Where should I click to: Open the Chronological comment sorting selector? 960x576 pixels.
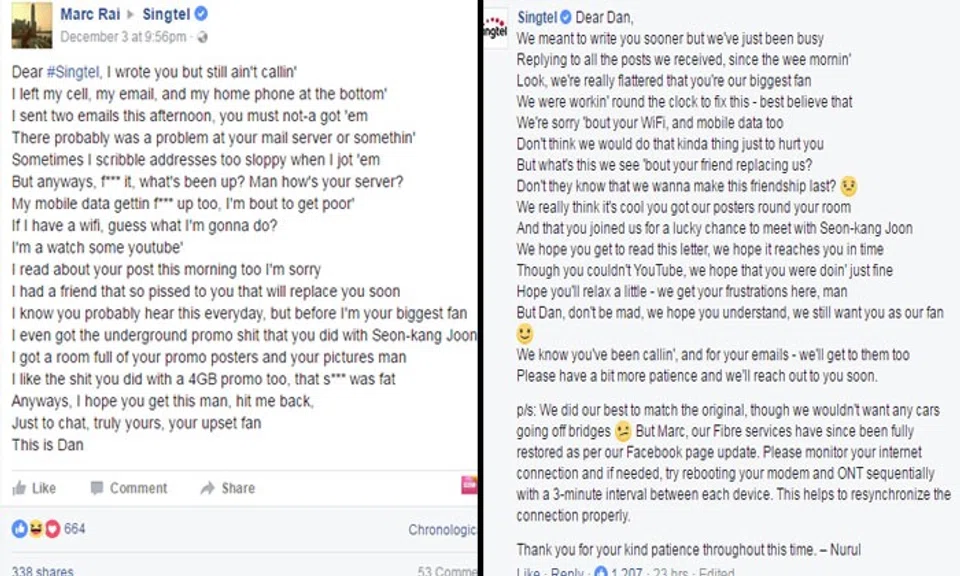pyautogui.click(x=441, y=531)
